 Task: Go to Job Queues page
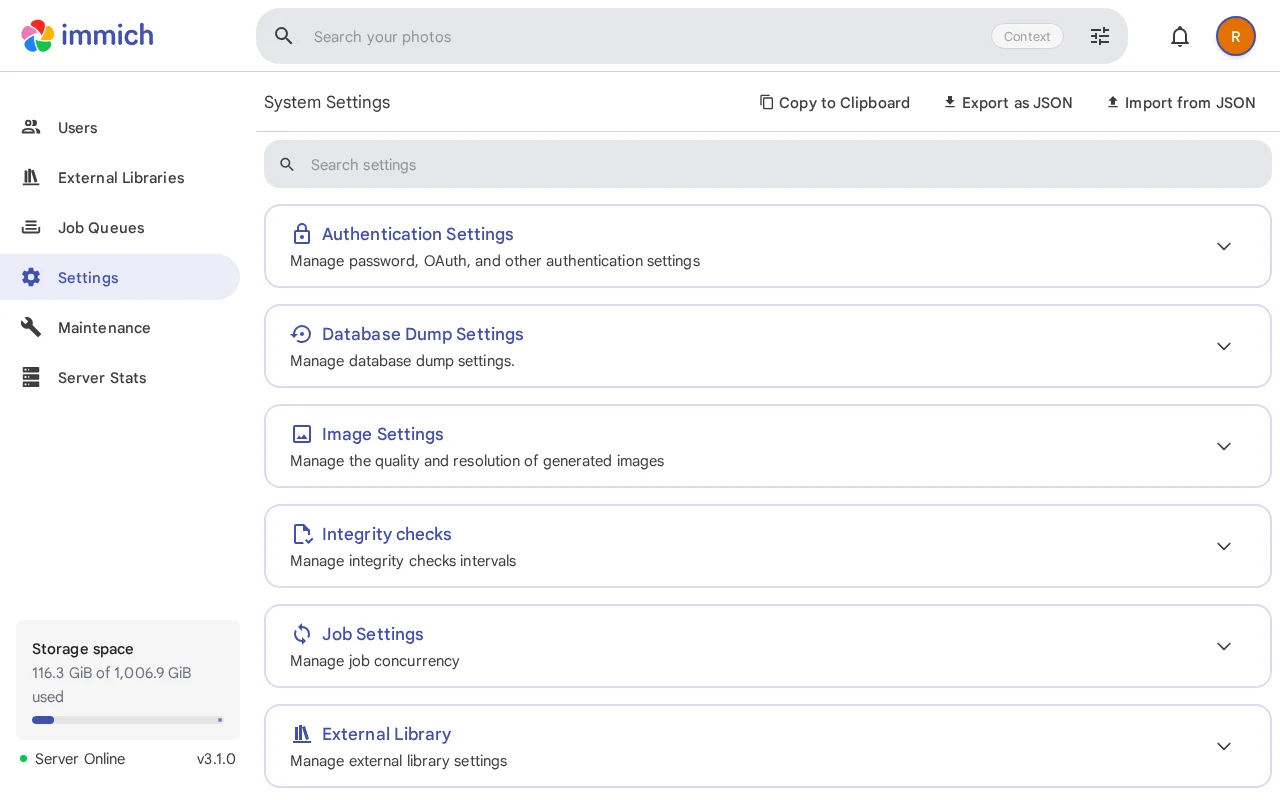coord(120,227)
